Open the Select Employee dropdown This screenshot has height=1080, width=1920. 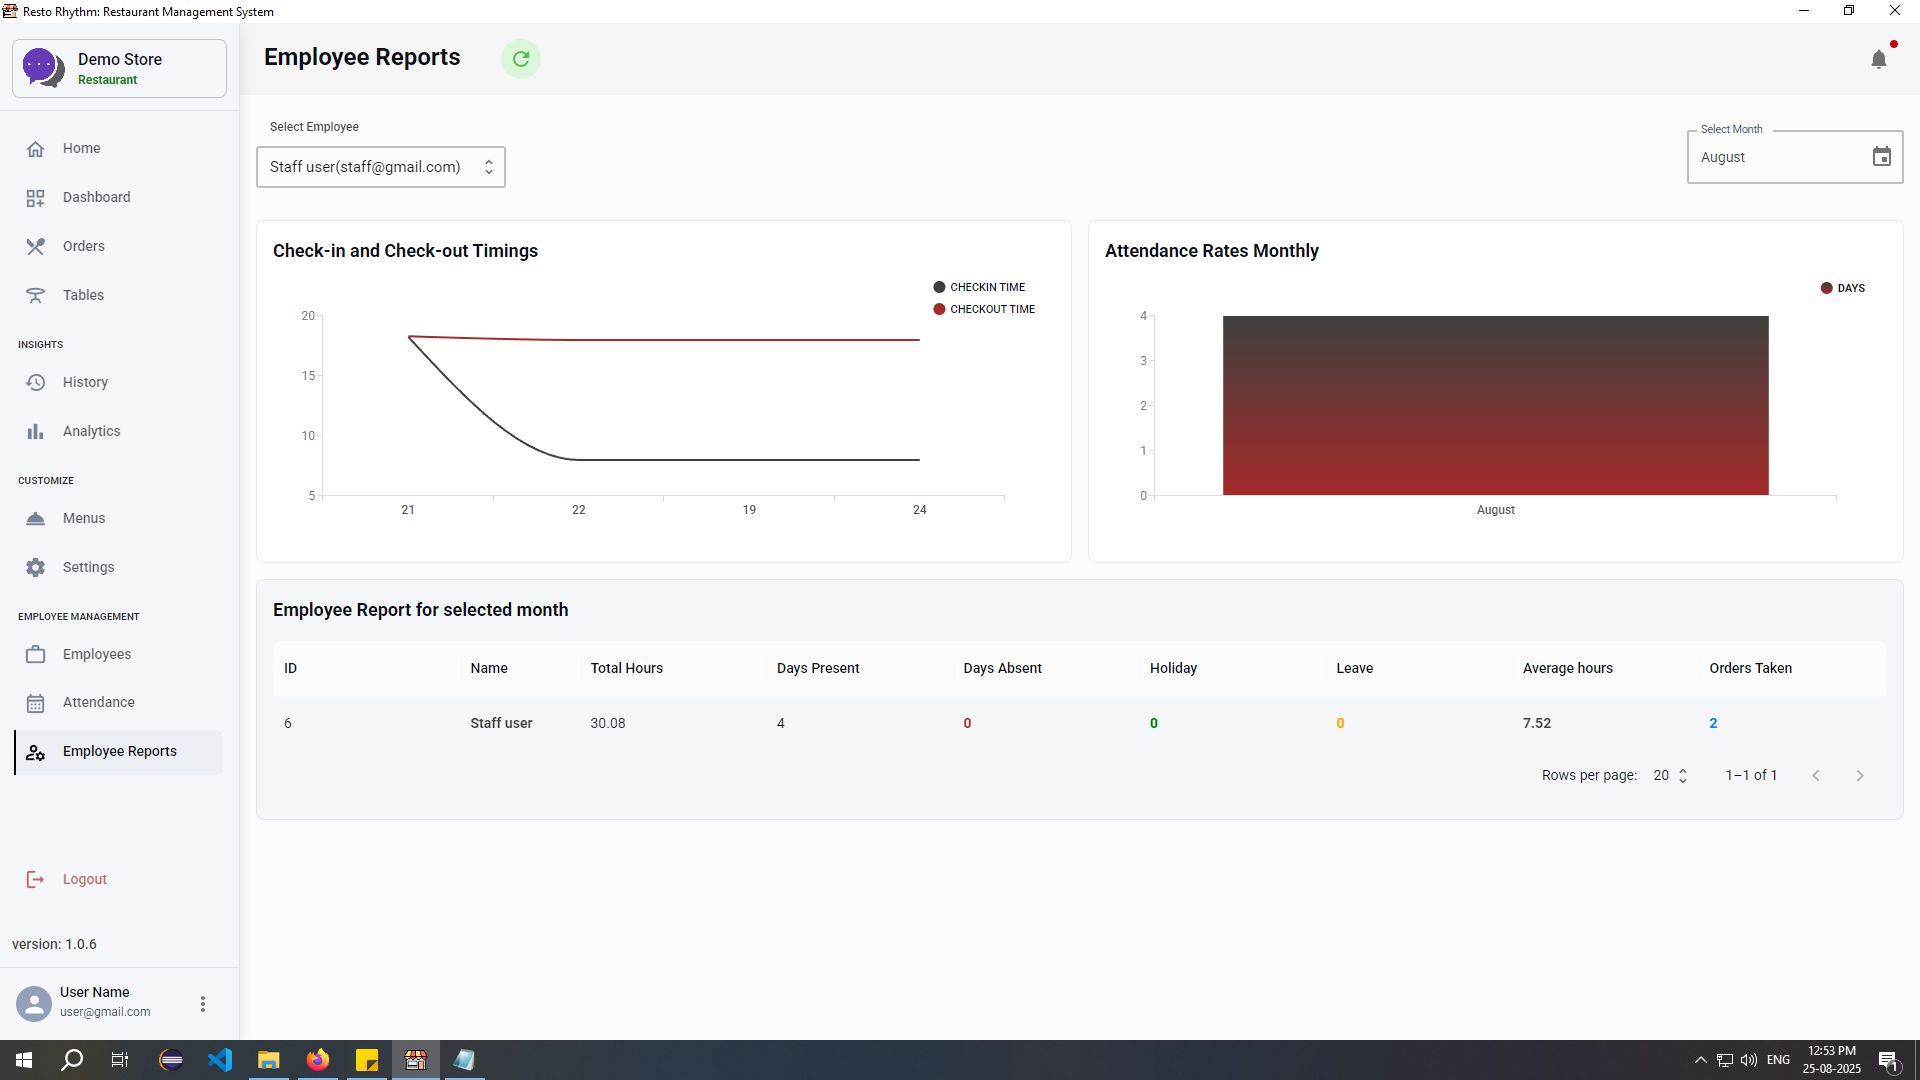coord(380,166)
